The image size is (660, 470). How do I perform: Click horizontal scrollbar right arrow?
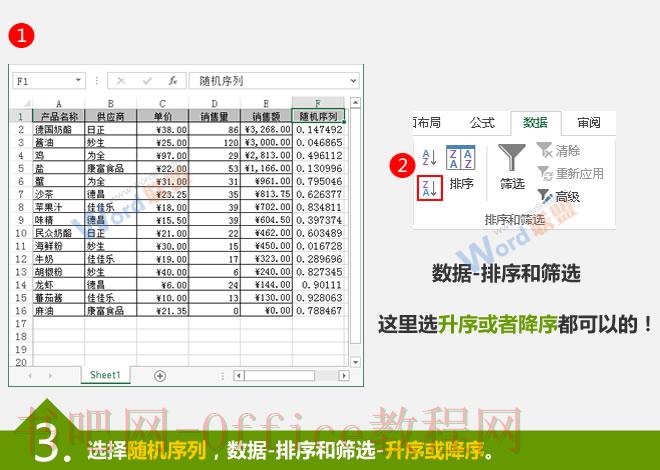(x=344, y=375)
